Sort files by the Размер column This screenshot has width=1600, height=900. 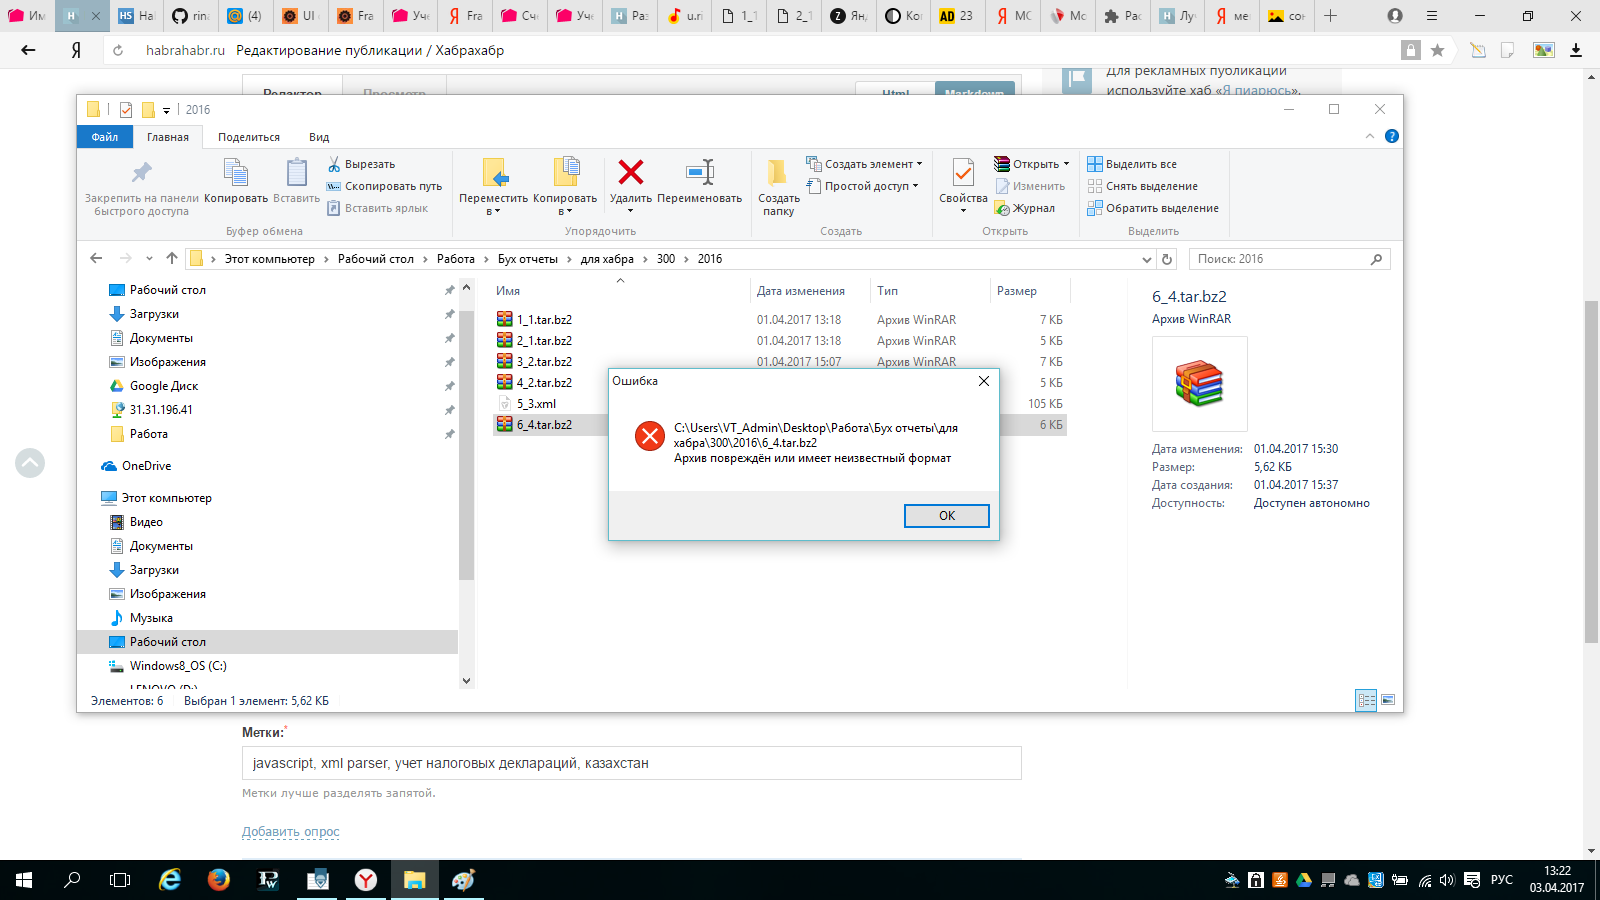(x=1017, y=291)
